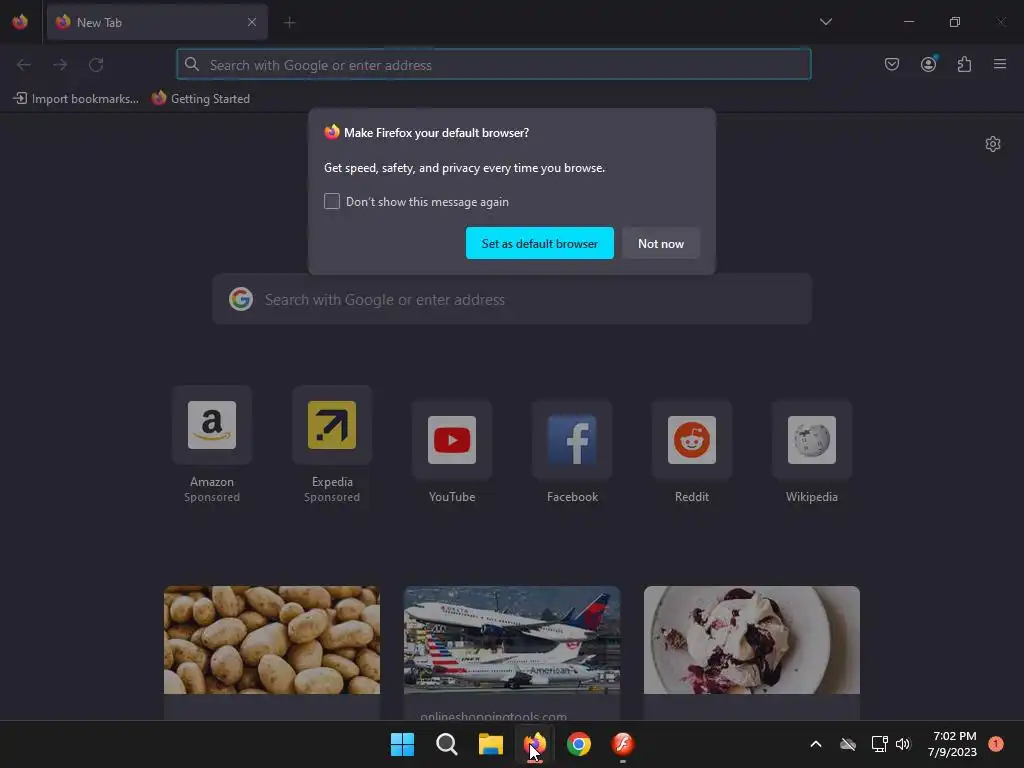1024x768 pixels.
Task: Go back with the back arrow
Action: click(24, 65)
